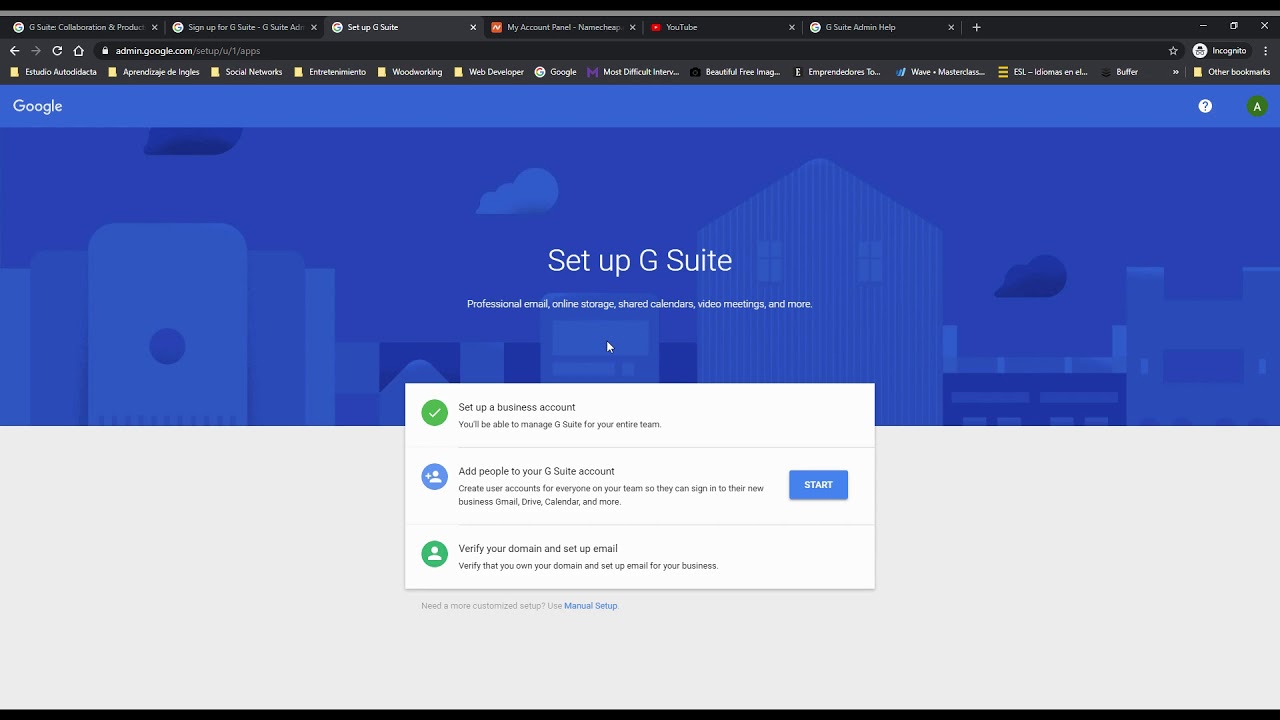This screenshot has width=1280, height=720.
Task: Click 'Verify your domain and set up email'
Action: (x=538, y=548)
